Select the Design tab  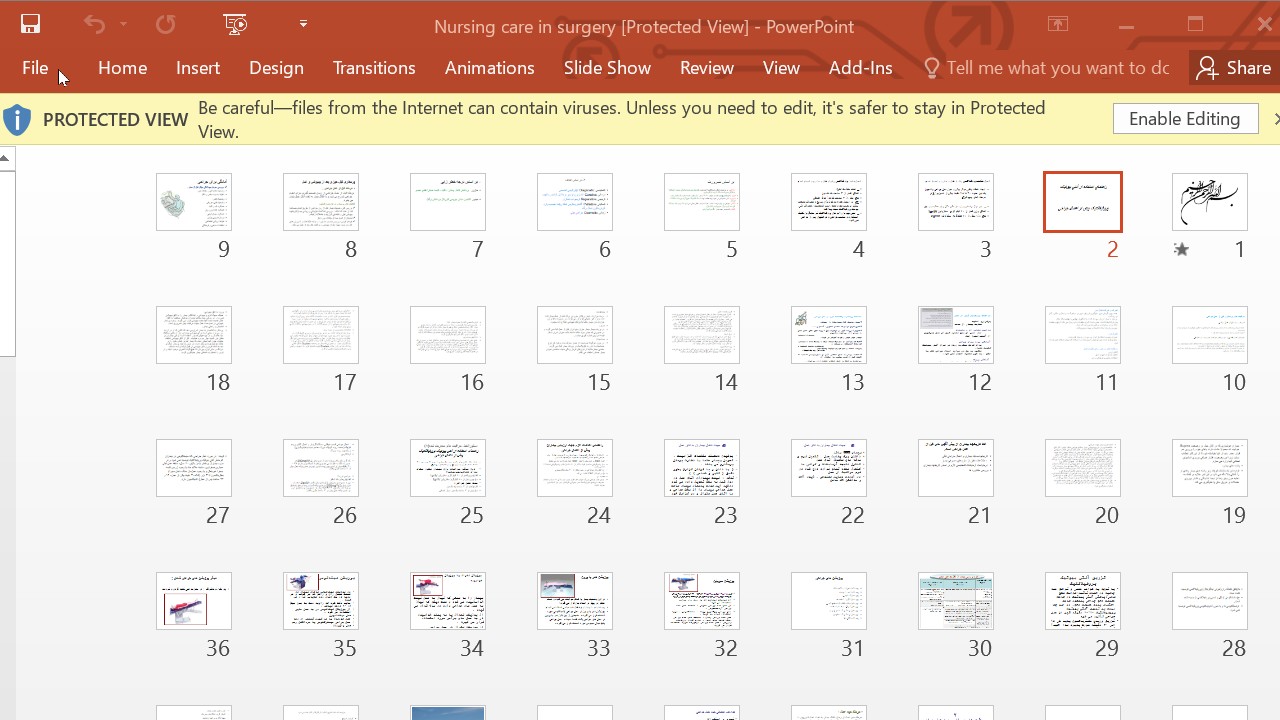[276, 68]
